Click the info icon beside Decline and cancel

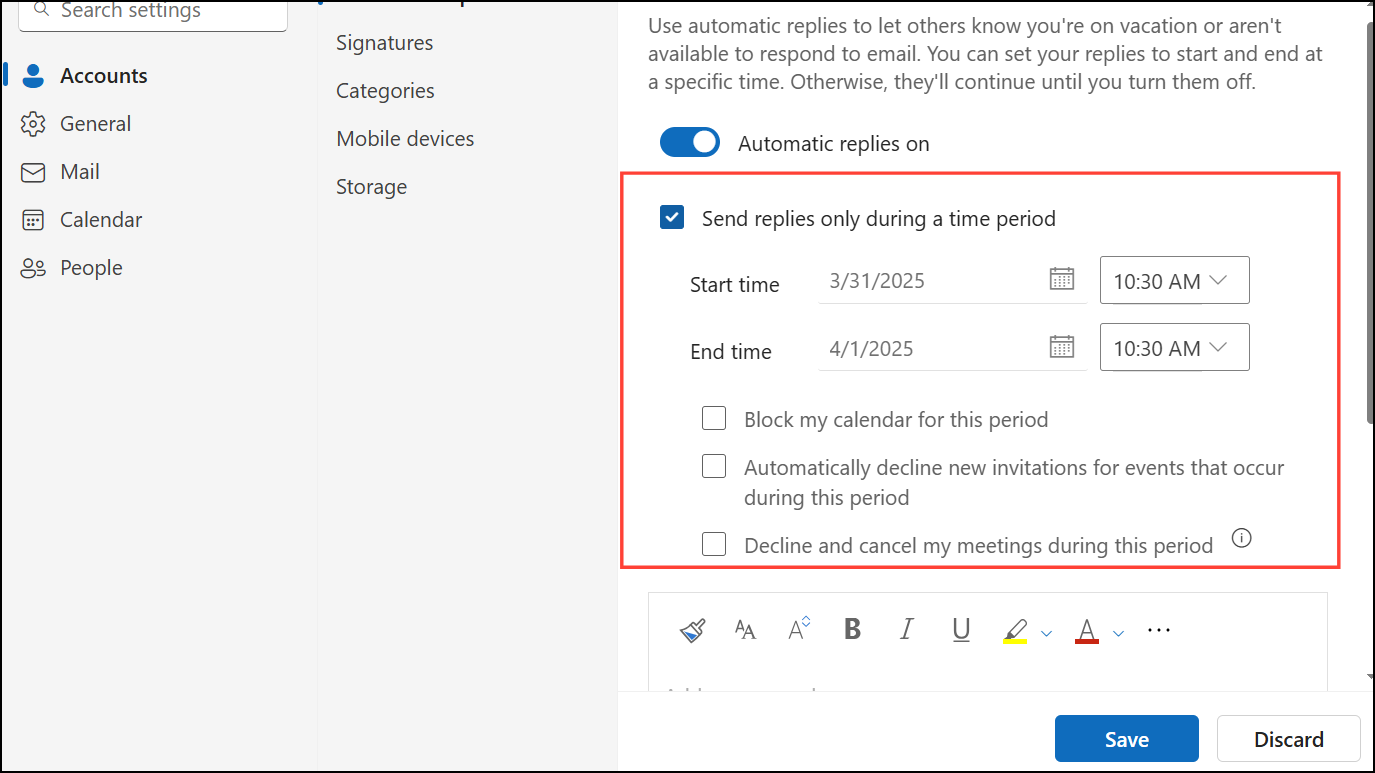tap(1242, 538)
